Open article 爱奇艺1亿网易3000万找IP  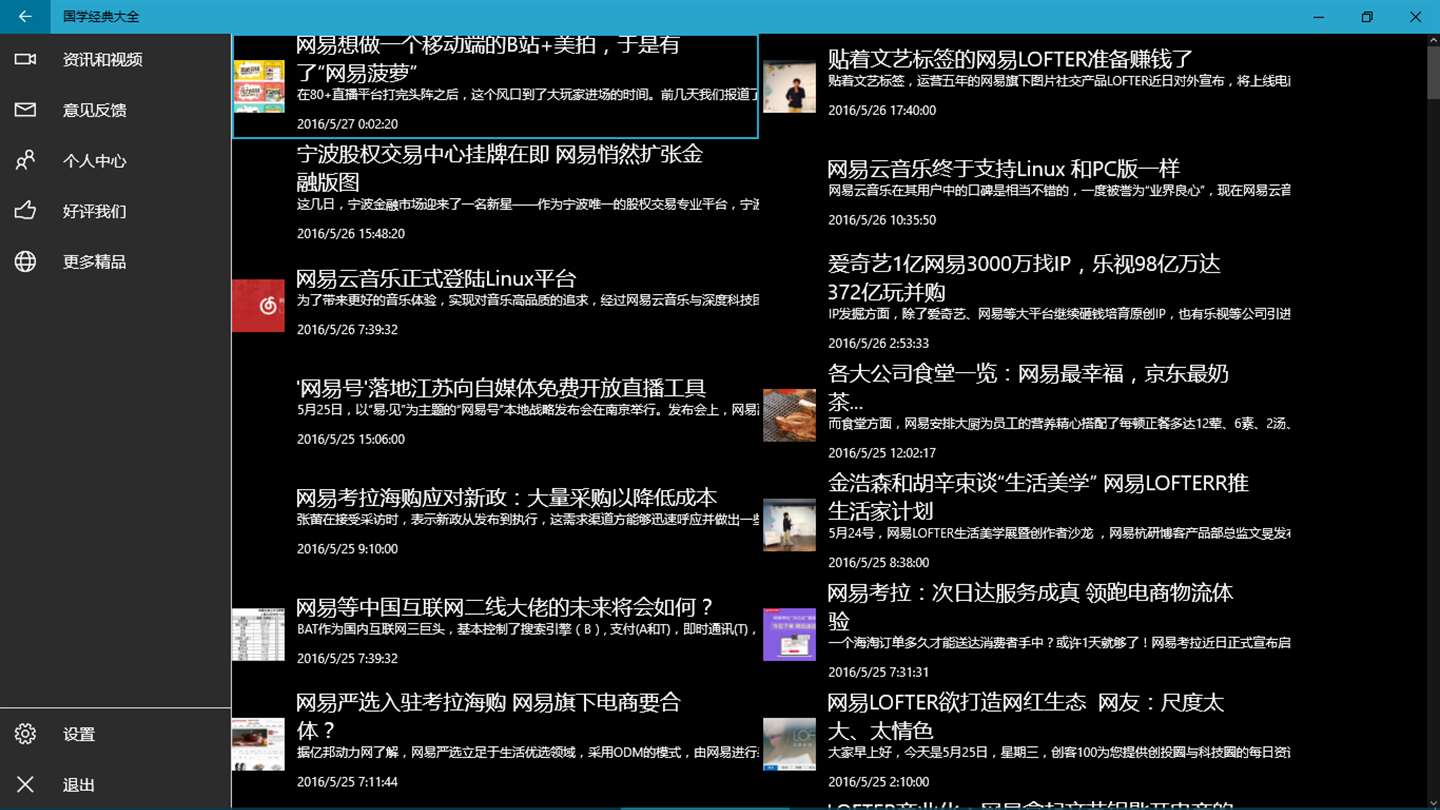click(1026, 304)
